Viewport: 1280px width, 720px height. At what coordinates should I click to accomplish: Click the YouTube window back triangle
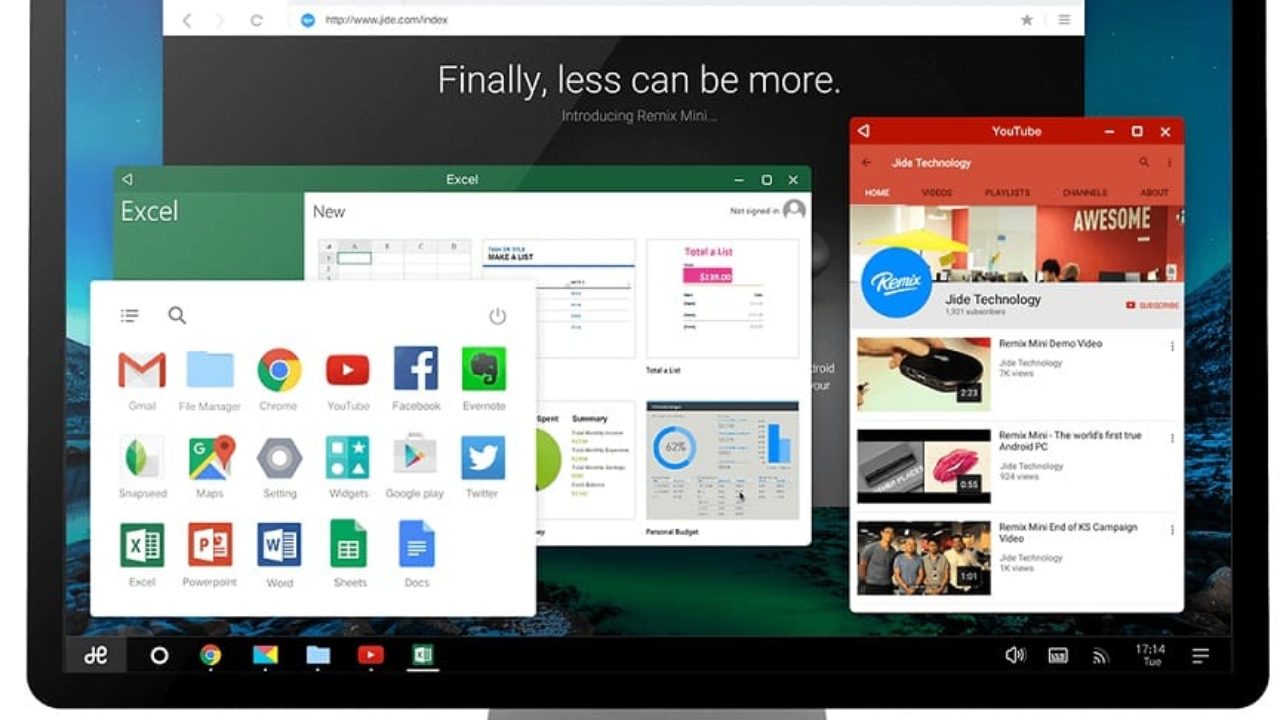(x=864, y=131)
